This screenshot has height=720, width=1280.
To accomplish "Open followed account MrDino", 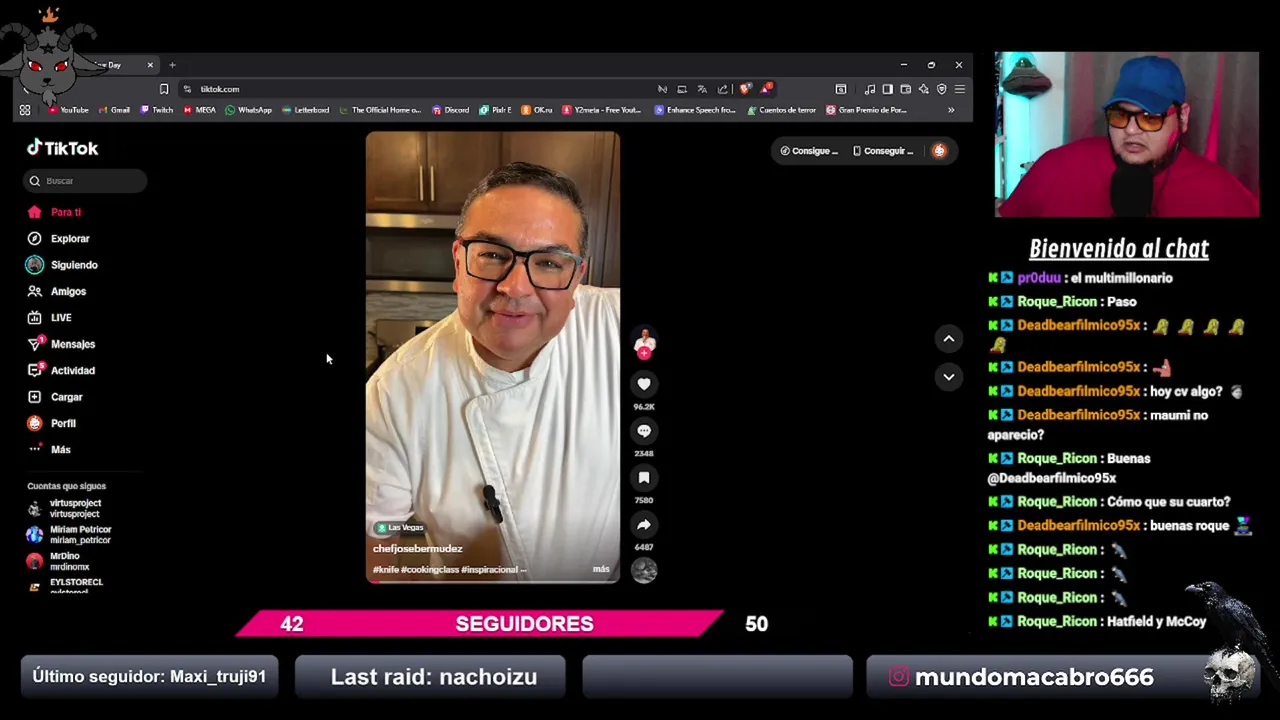I will [58, 561].
